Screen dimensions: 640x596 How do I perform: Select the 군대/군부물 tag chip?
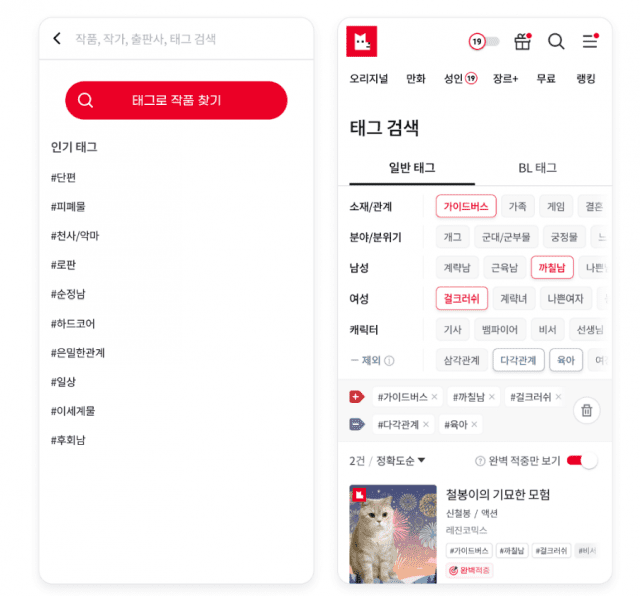pyautogui.click(x=506, y=237)
